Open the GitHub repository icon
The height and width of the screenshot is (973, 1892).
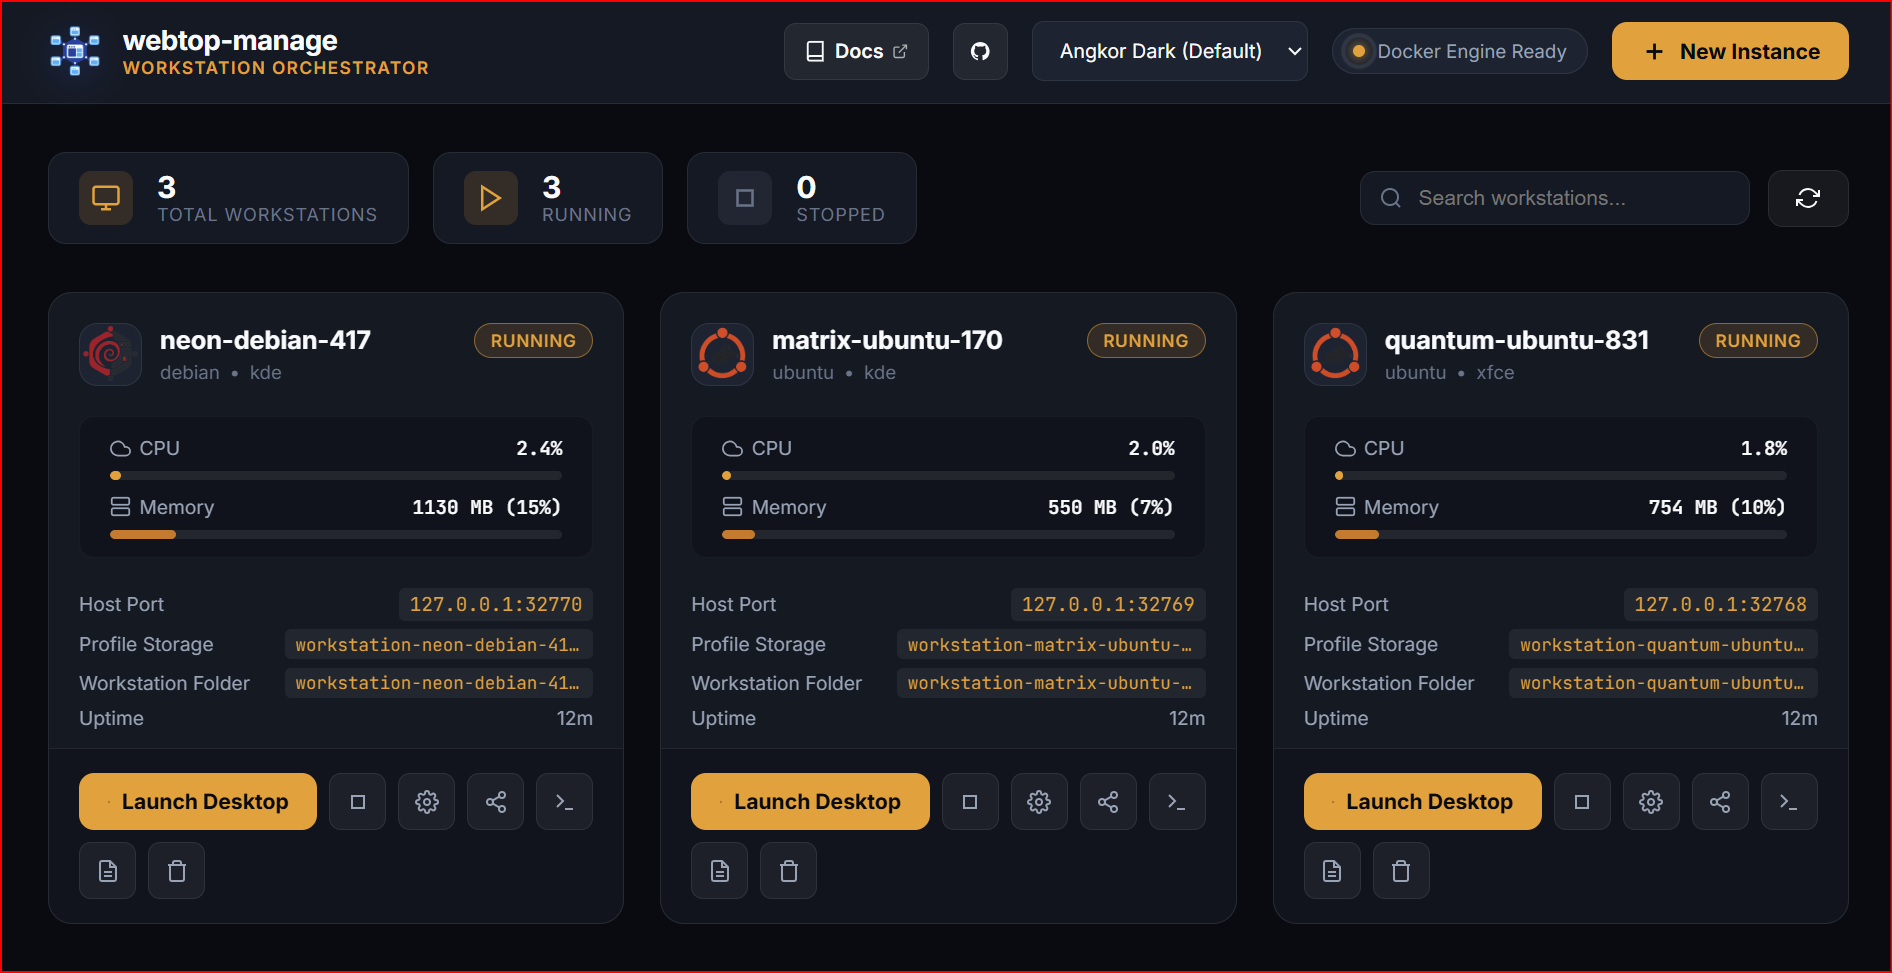pos(980,51)
